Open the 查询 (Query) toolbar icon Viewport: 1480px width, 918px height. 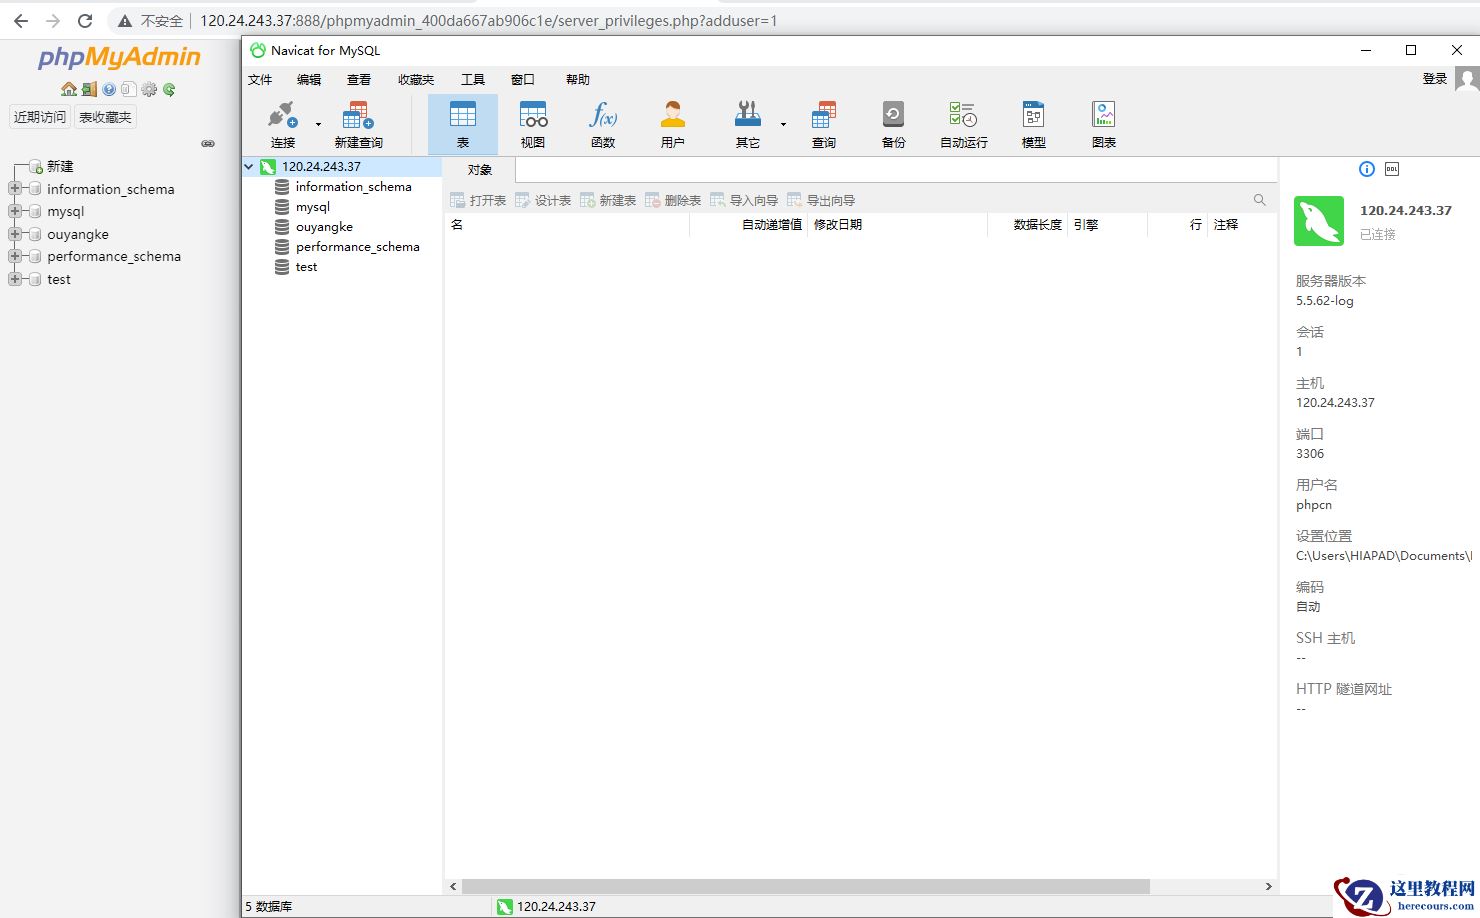(x=824, y=124)
